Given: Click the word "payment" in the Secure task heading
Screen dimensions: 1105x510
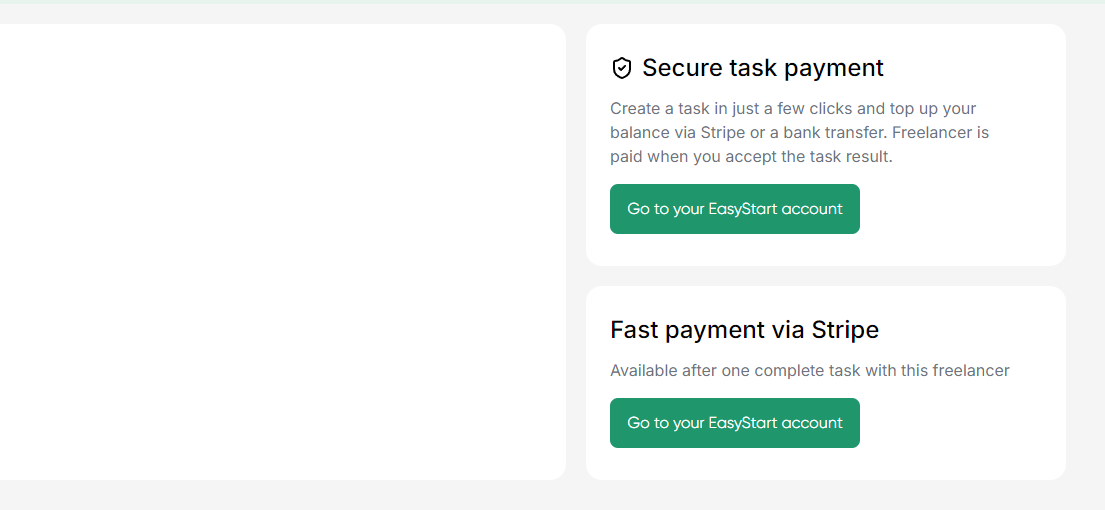Looking at the screenshot, I should point(835,68).
